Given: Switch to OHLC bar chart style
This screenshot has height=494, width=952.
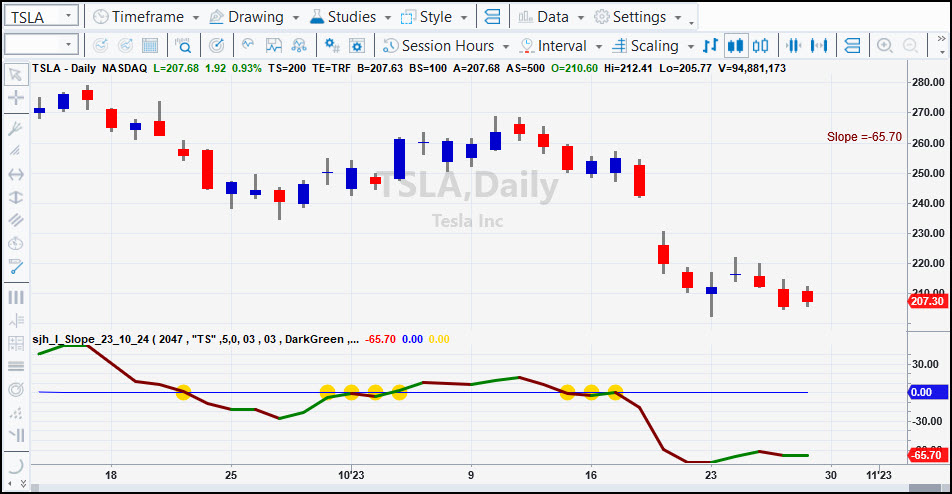Looking at the screenshot, I should point(710,46).
